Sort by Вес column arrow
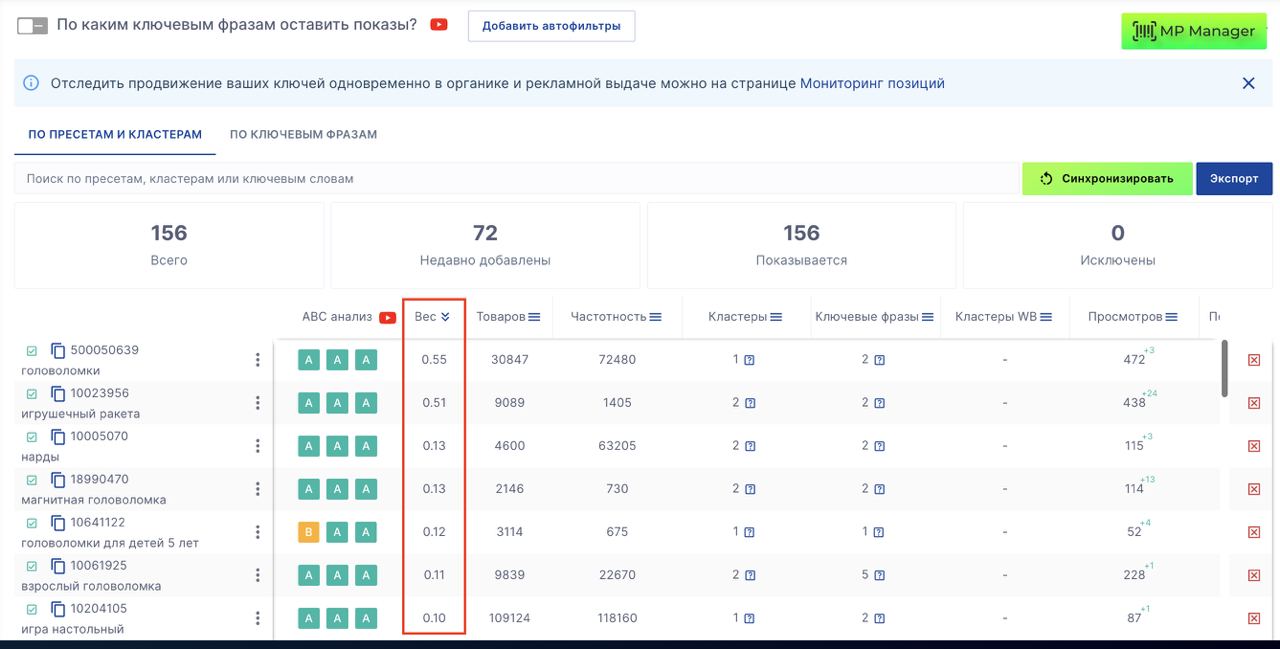1280x649 pixels. tap(445, 317)
